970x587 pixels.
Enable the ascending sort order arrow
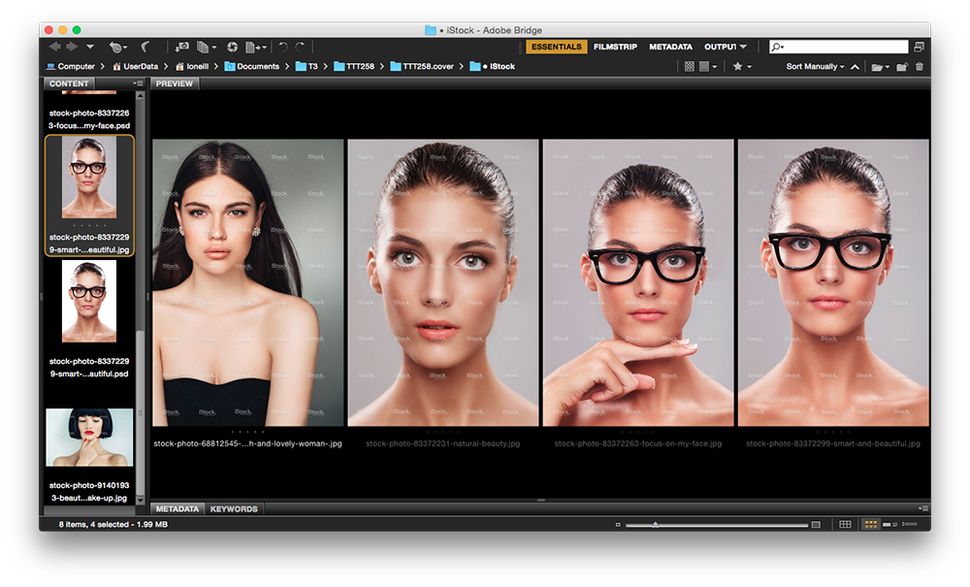855,66
